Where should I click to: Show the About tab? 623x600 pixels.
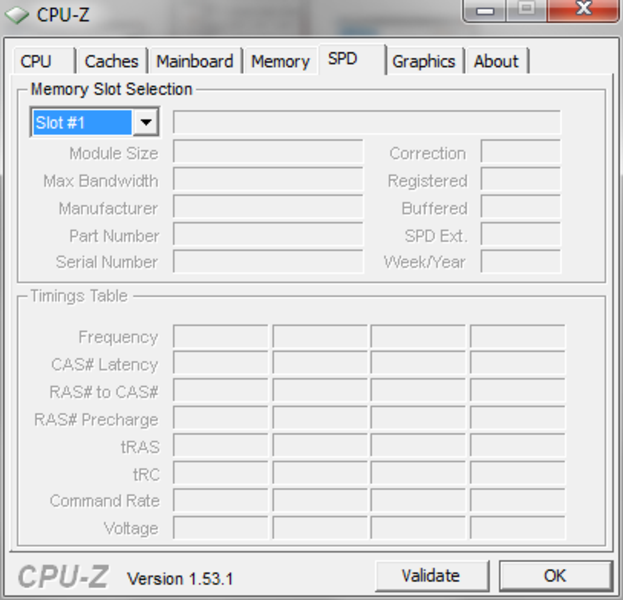(497, 62)
